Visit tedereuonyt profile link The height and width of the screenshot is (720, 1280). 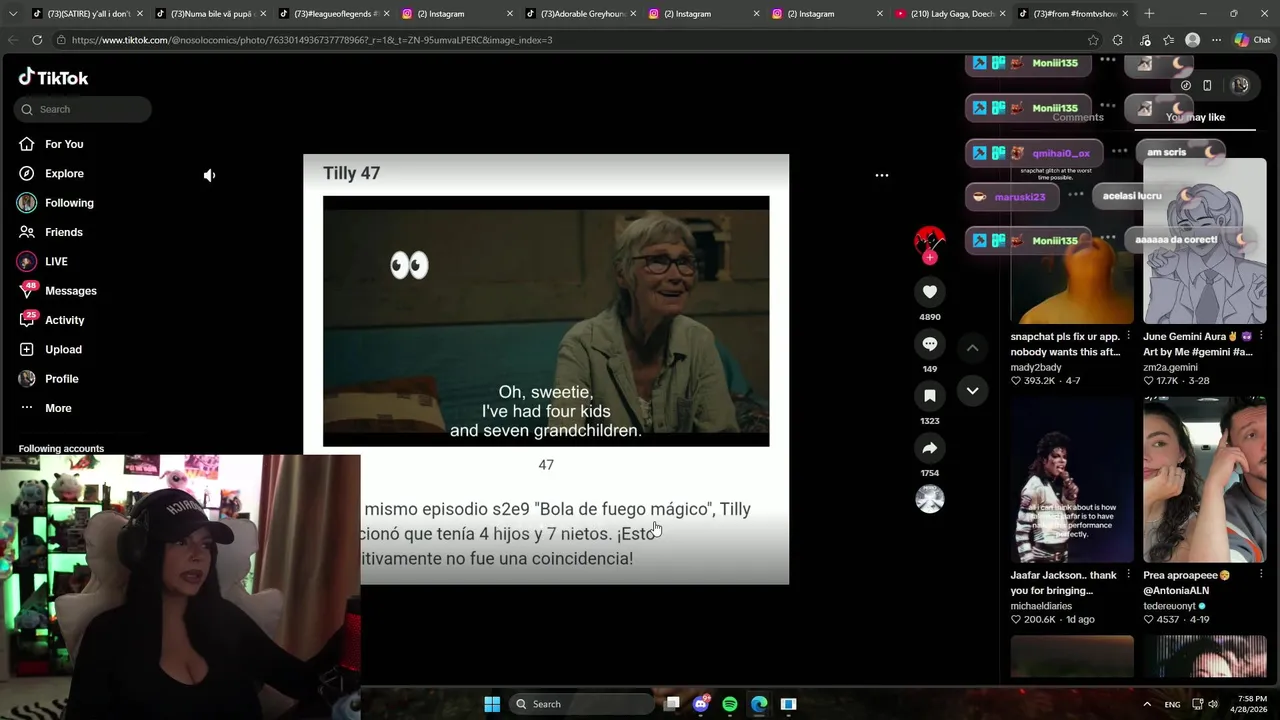(x=1170, y=606)
